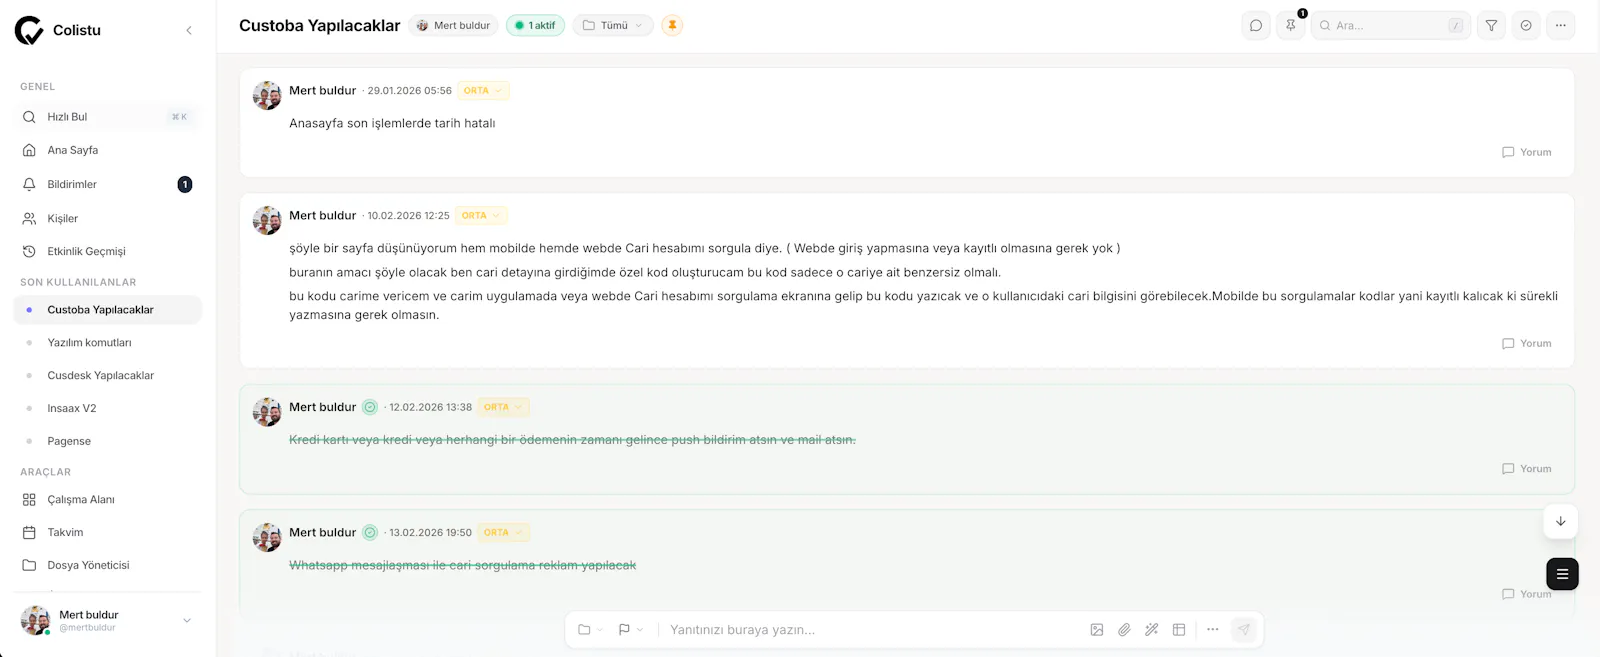This screenshot has height=657, width=1600.
Task: Click the struck-through 'Whatsapp mesajlaşması' text
Action: click(462, 565)
